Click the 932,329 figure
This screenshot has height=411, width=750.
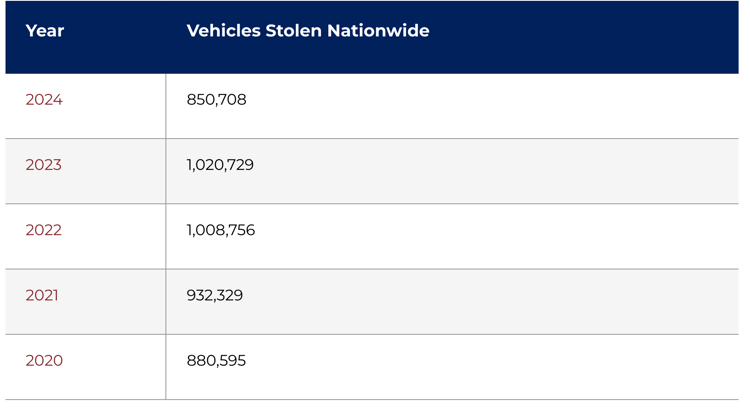pos(215,295)
